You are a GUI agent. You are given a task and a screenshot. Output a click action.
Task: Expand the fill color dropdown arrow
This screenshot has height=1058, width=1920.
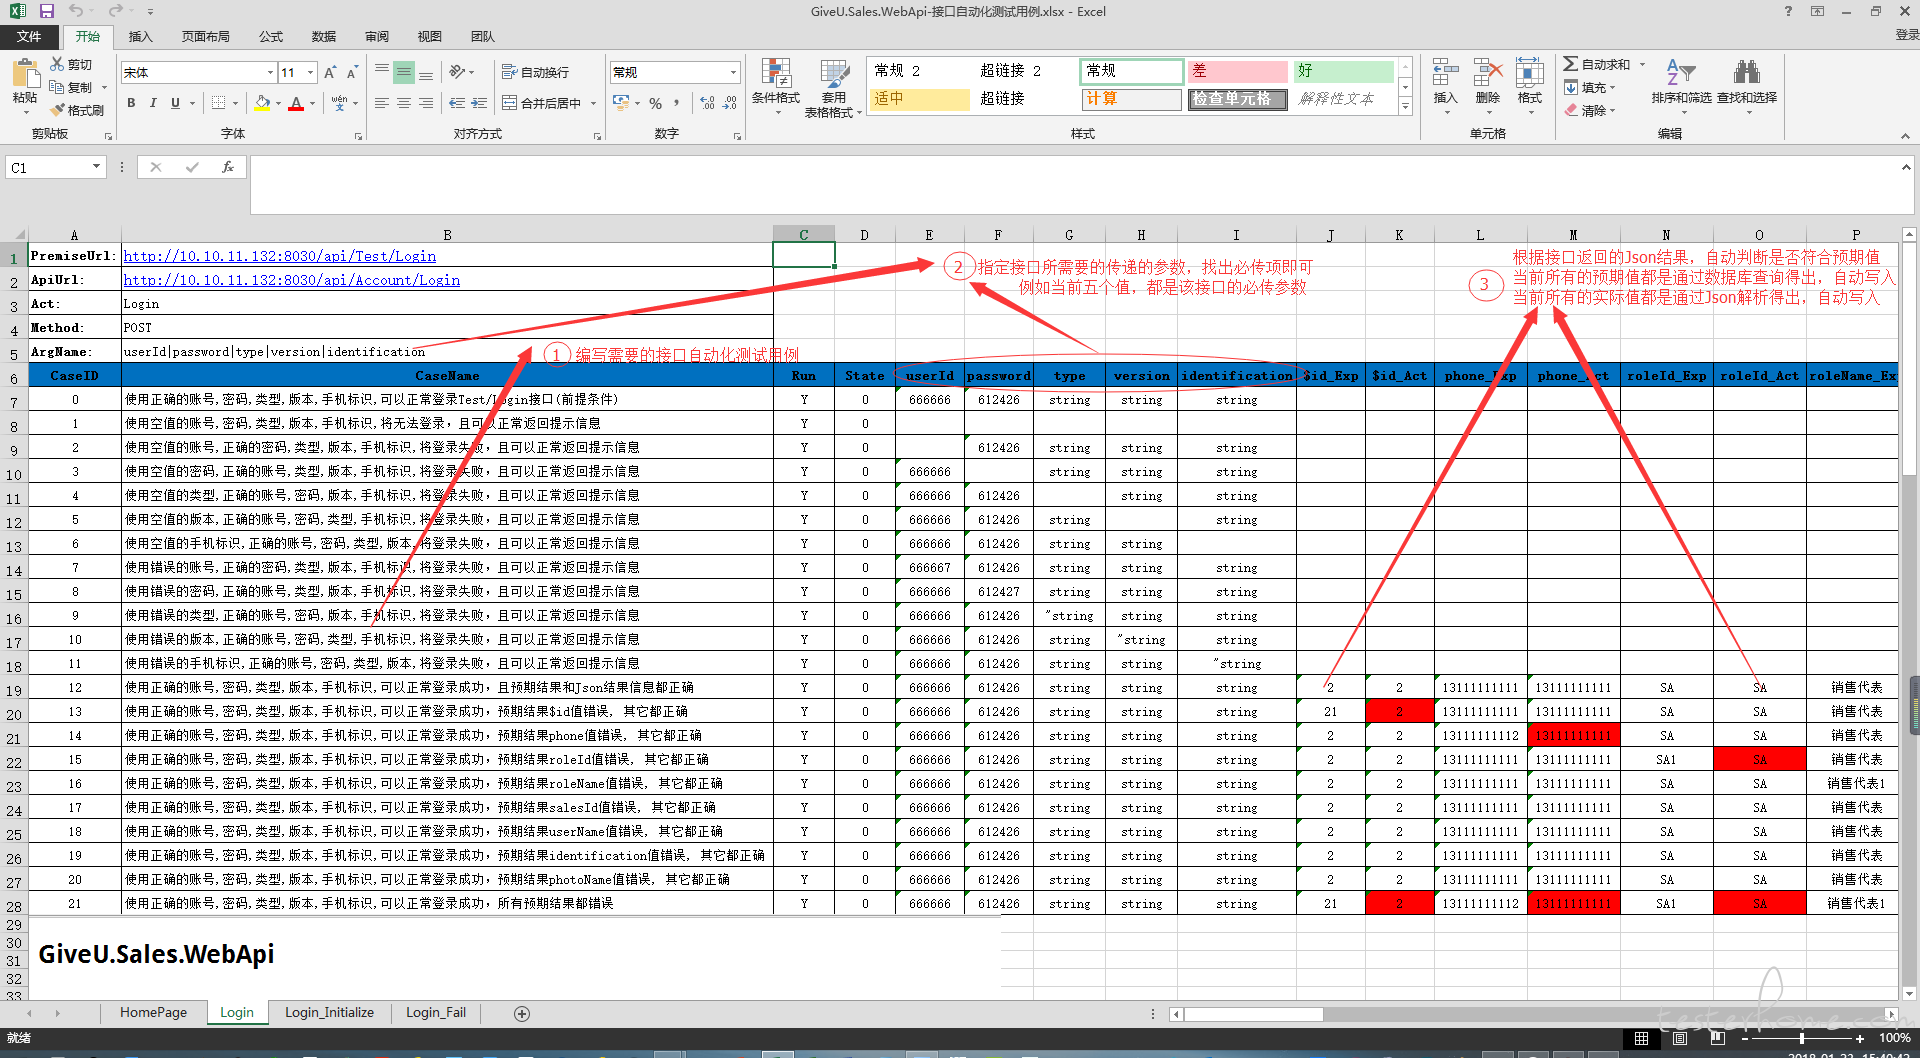[x=278, y=103]
